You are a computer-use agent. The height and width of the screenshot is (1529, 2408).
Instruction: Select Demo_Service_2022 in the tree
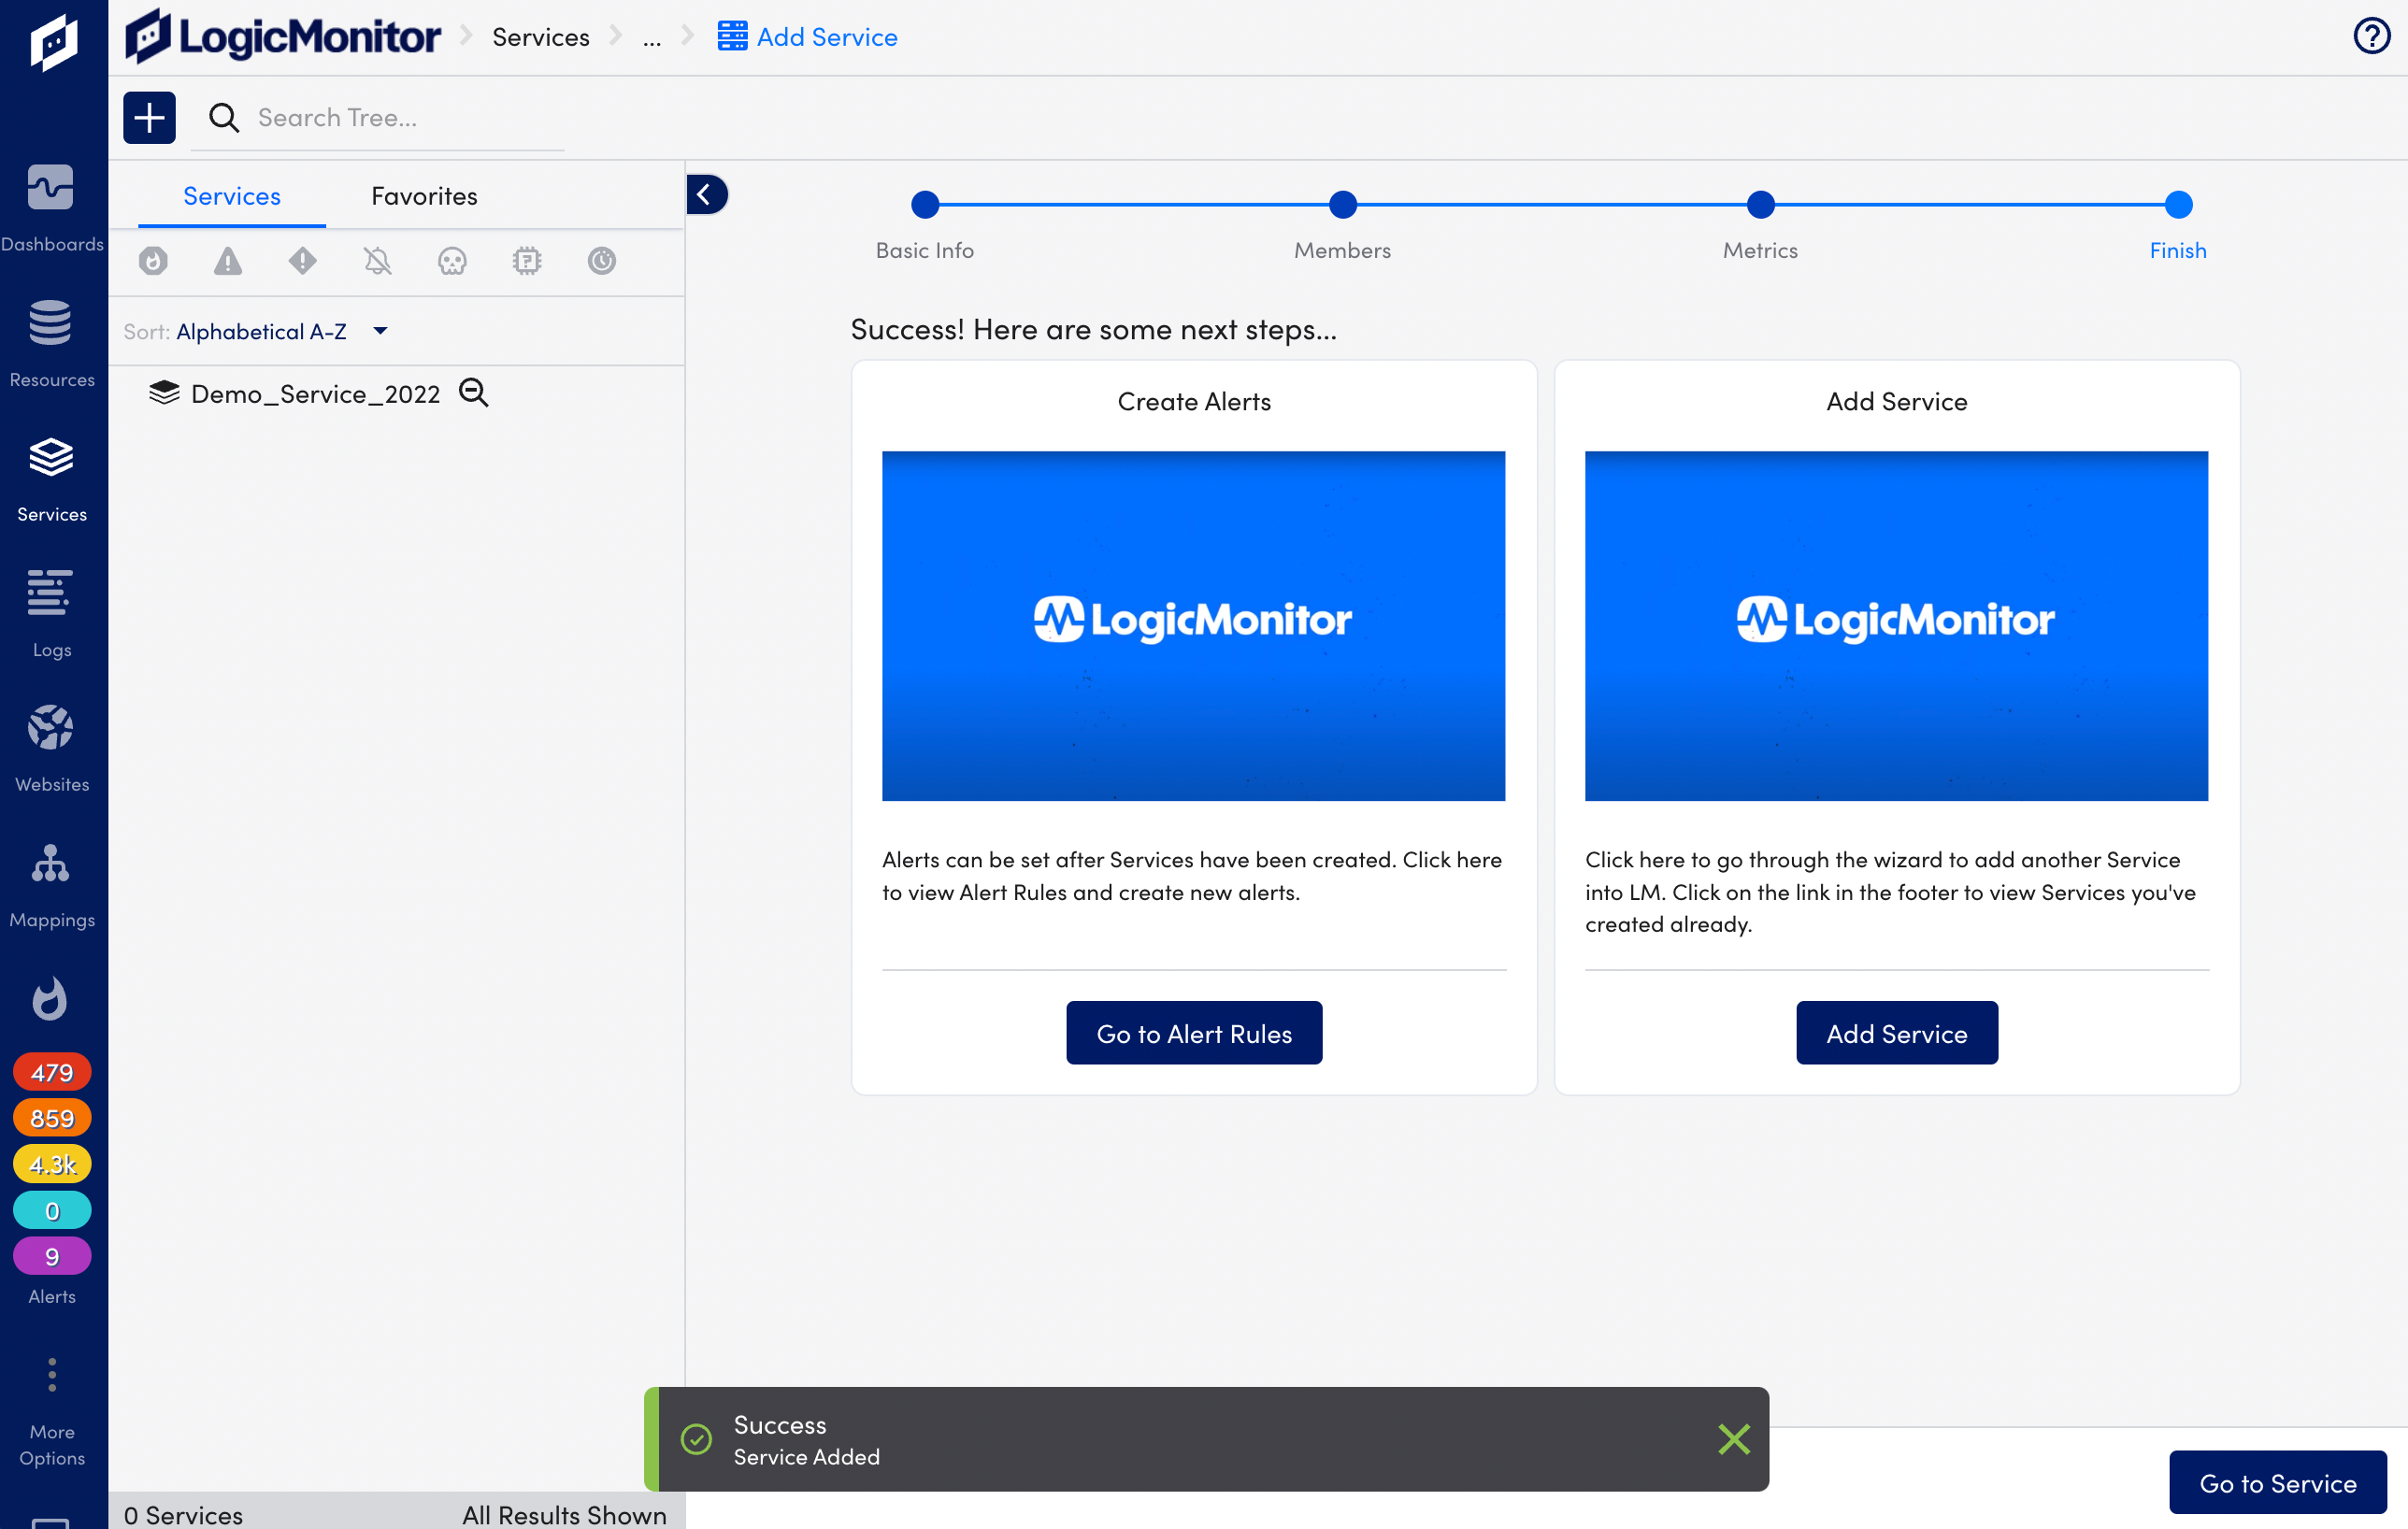coord(315,394)
